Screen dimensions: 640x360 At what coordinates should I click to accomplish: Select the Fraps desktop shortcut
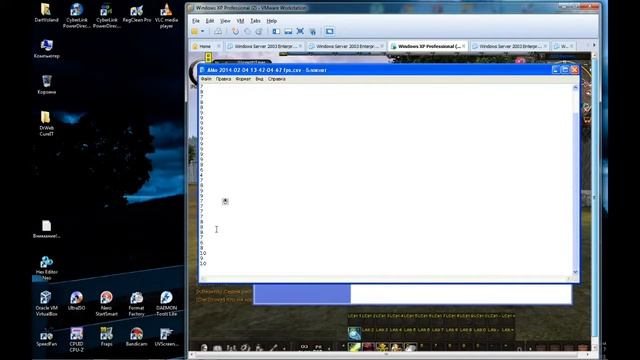coord(106,337)
